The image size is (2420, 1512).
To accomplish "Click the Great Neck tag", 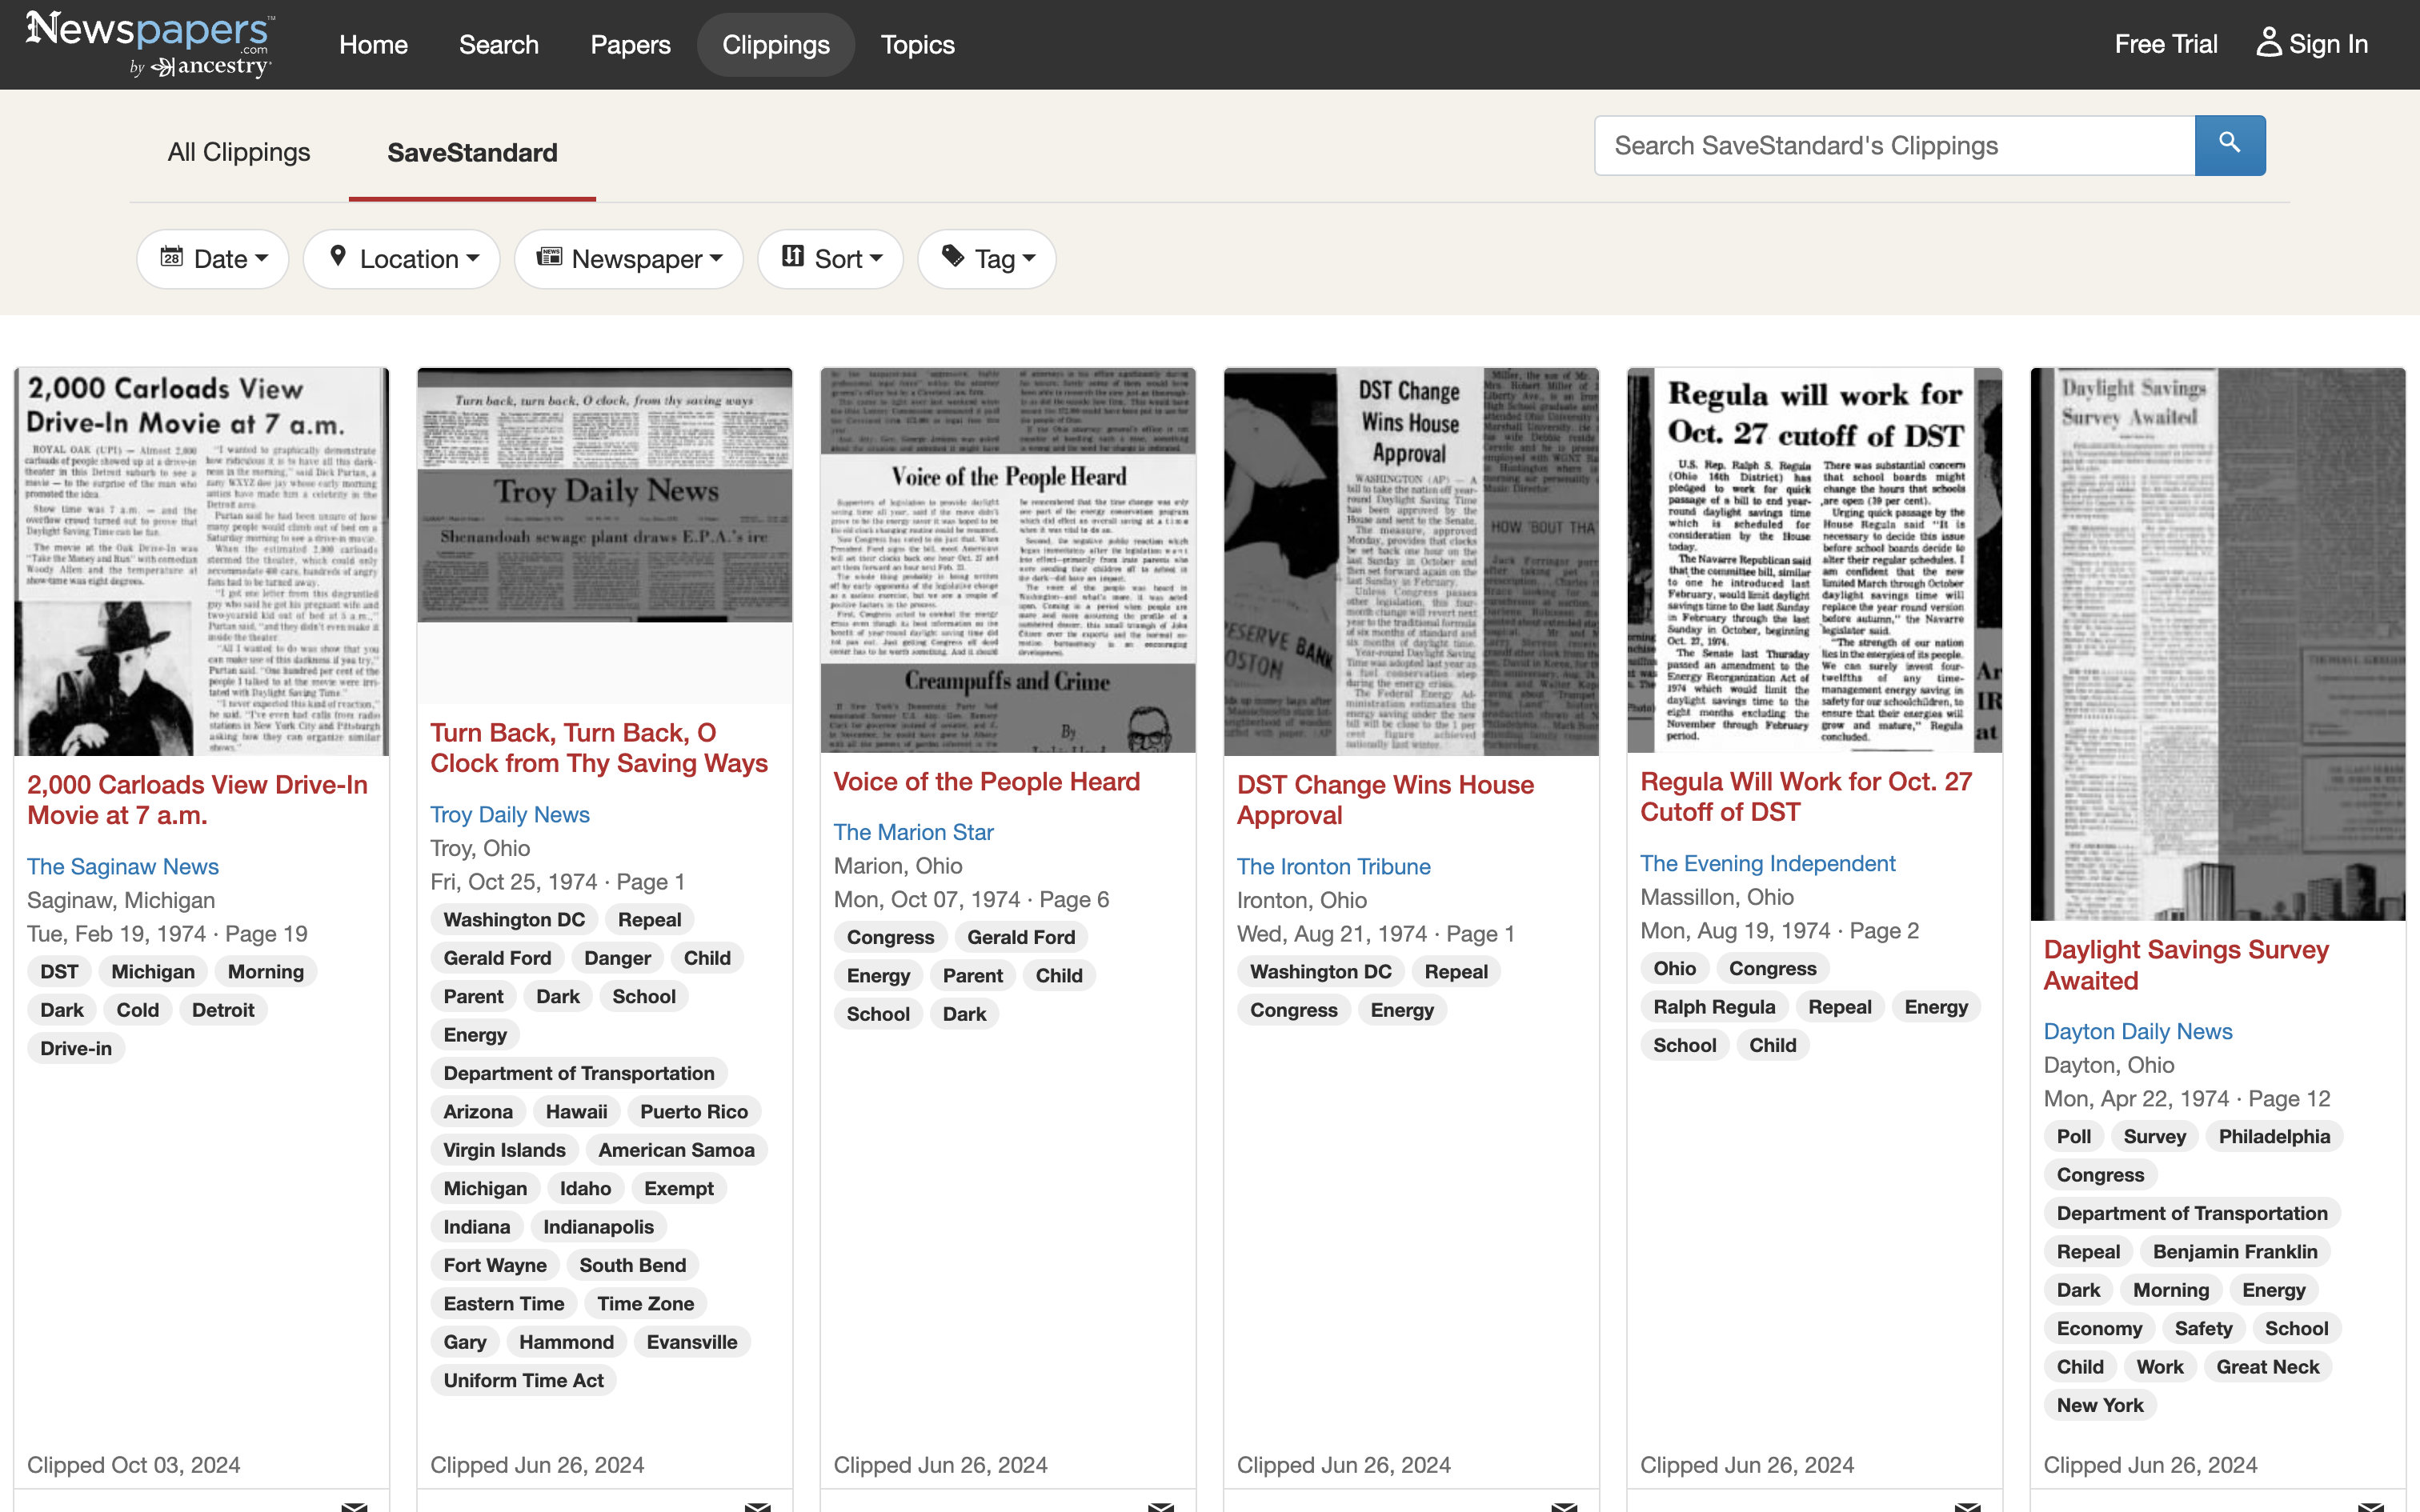I will tap(2267, 1367).
